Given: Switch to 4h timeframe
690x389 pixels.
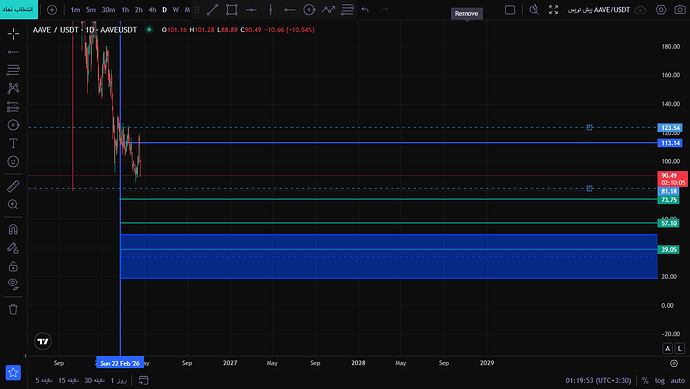Looking at the screenshot, I should 152,10.
